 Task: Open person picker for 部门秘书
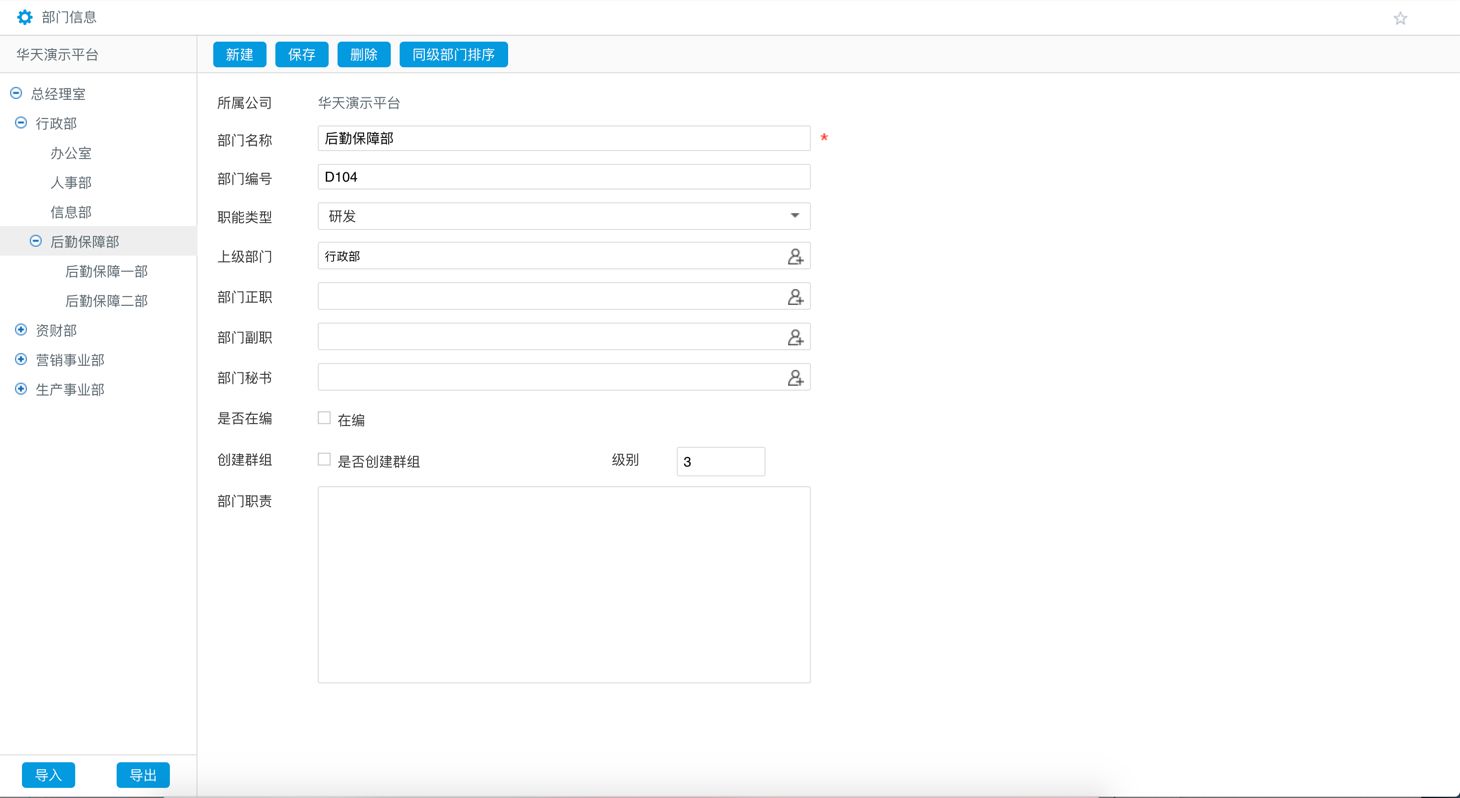[795, 378]
